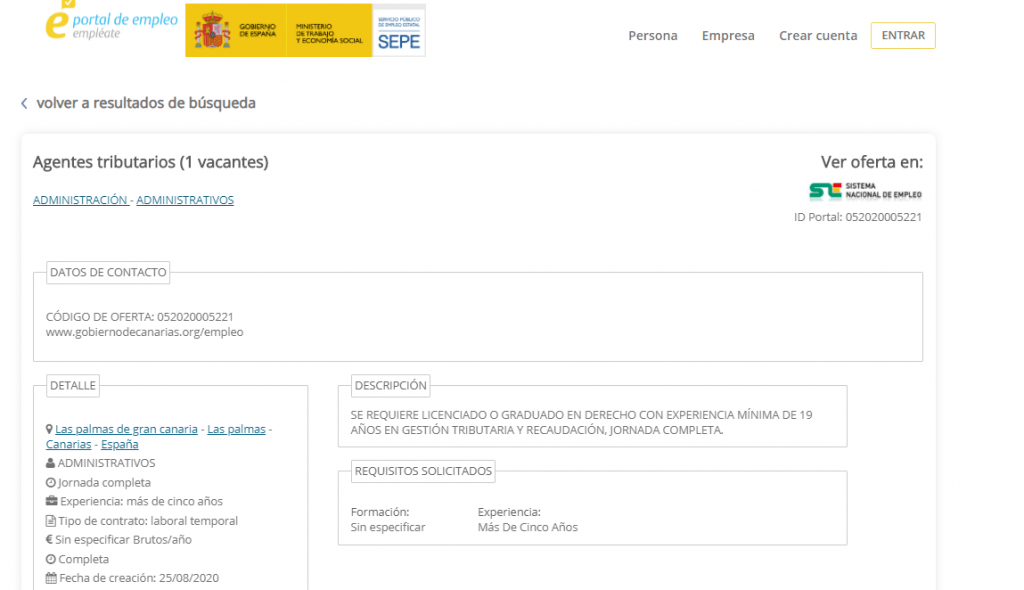Click the back chevron before volver a resultados
This screenshot has width=1024, height=590.
[24, 103]
